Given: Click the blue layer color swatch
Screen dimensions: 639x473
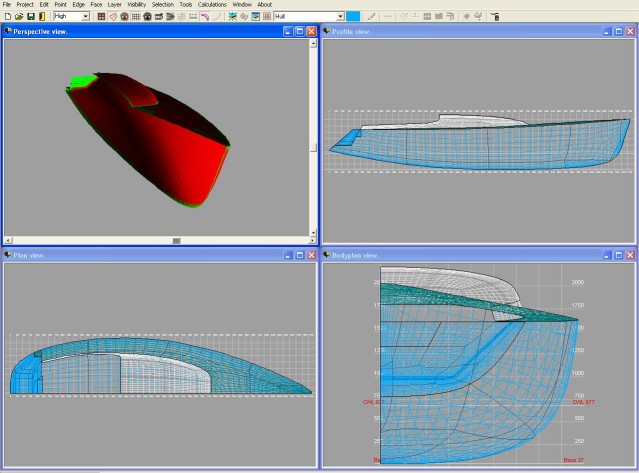Looking at the screenshot, I should click(x=354, y=17).
